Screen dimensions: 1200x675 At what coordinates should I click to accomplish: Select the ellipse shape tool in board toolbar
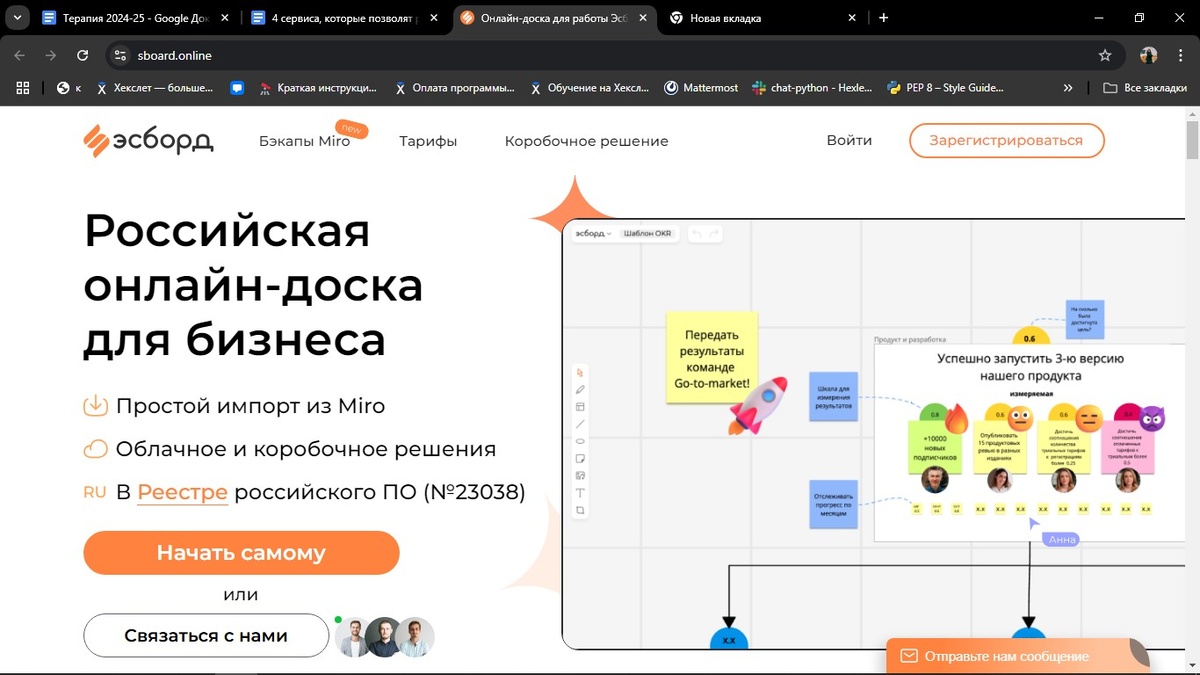tap(580, 441)
